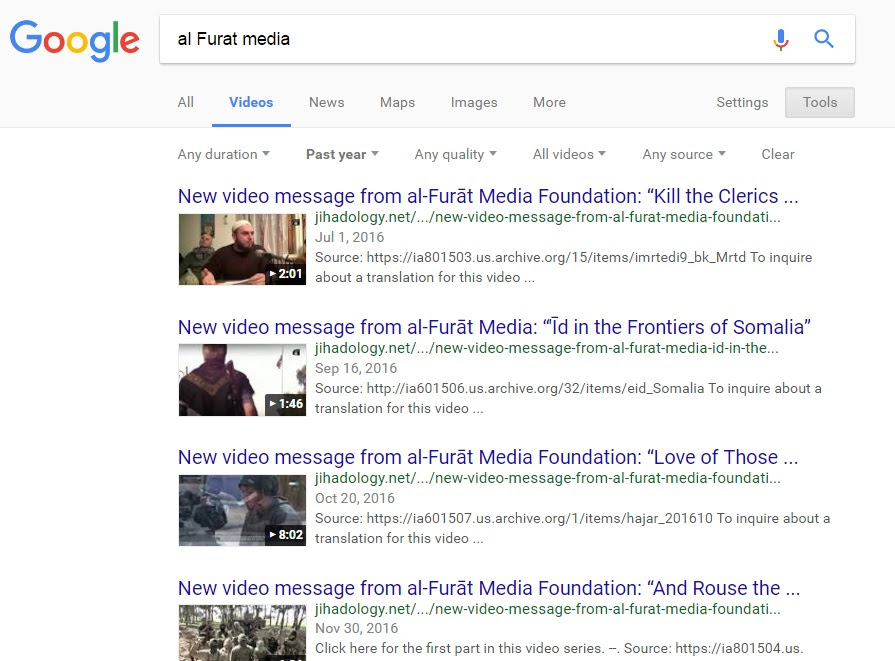Start voice search with the microphone icon
The height and width of the screenshot is (661, 895).
pos(780,39)
